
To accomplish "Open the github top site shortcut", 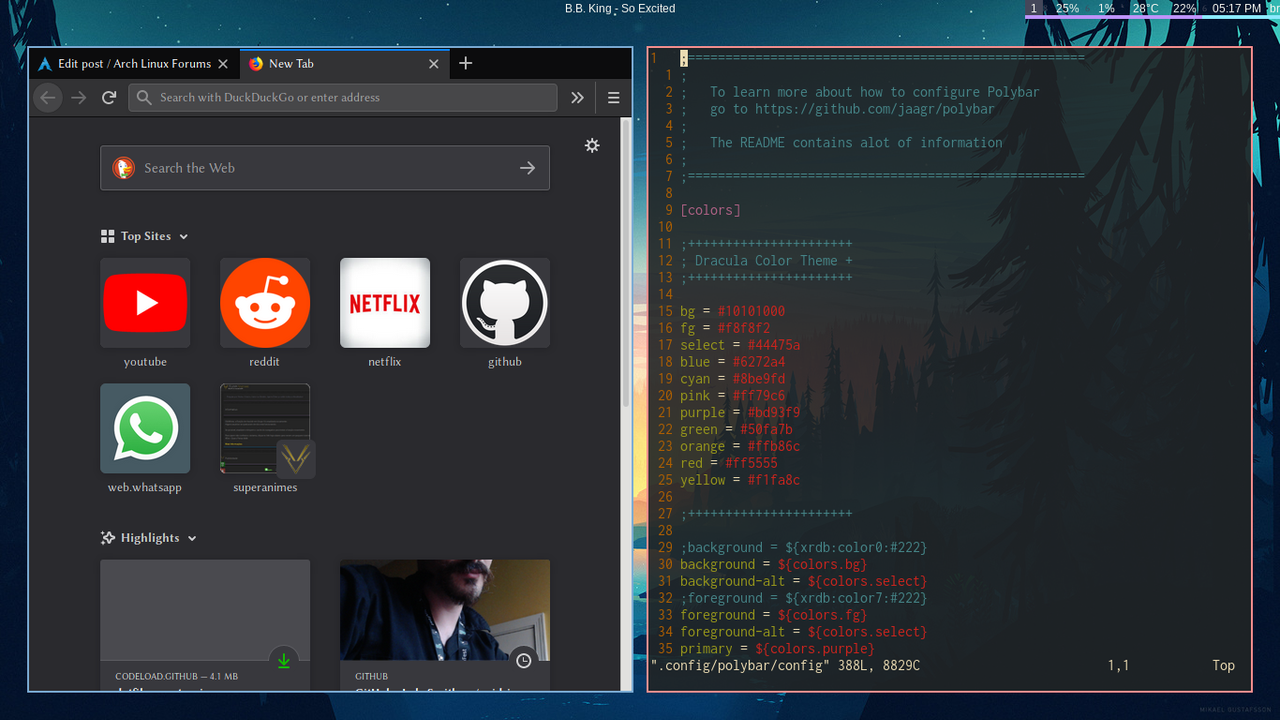I will click(505, 303).
